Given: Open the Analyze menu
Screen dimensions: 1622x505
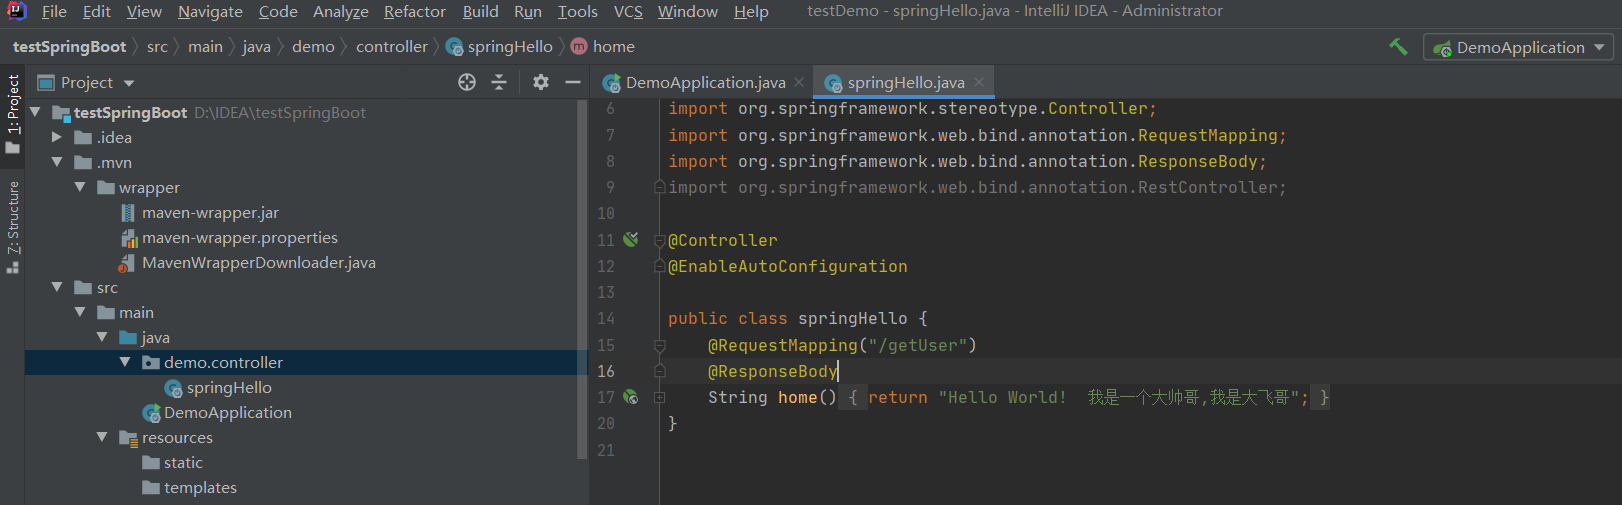Looking at the screenshot, I should [x=341, y=12].
